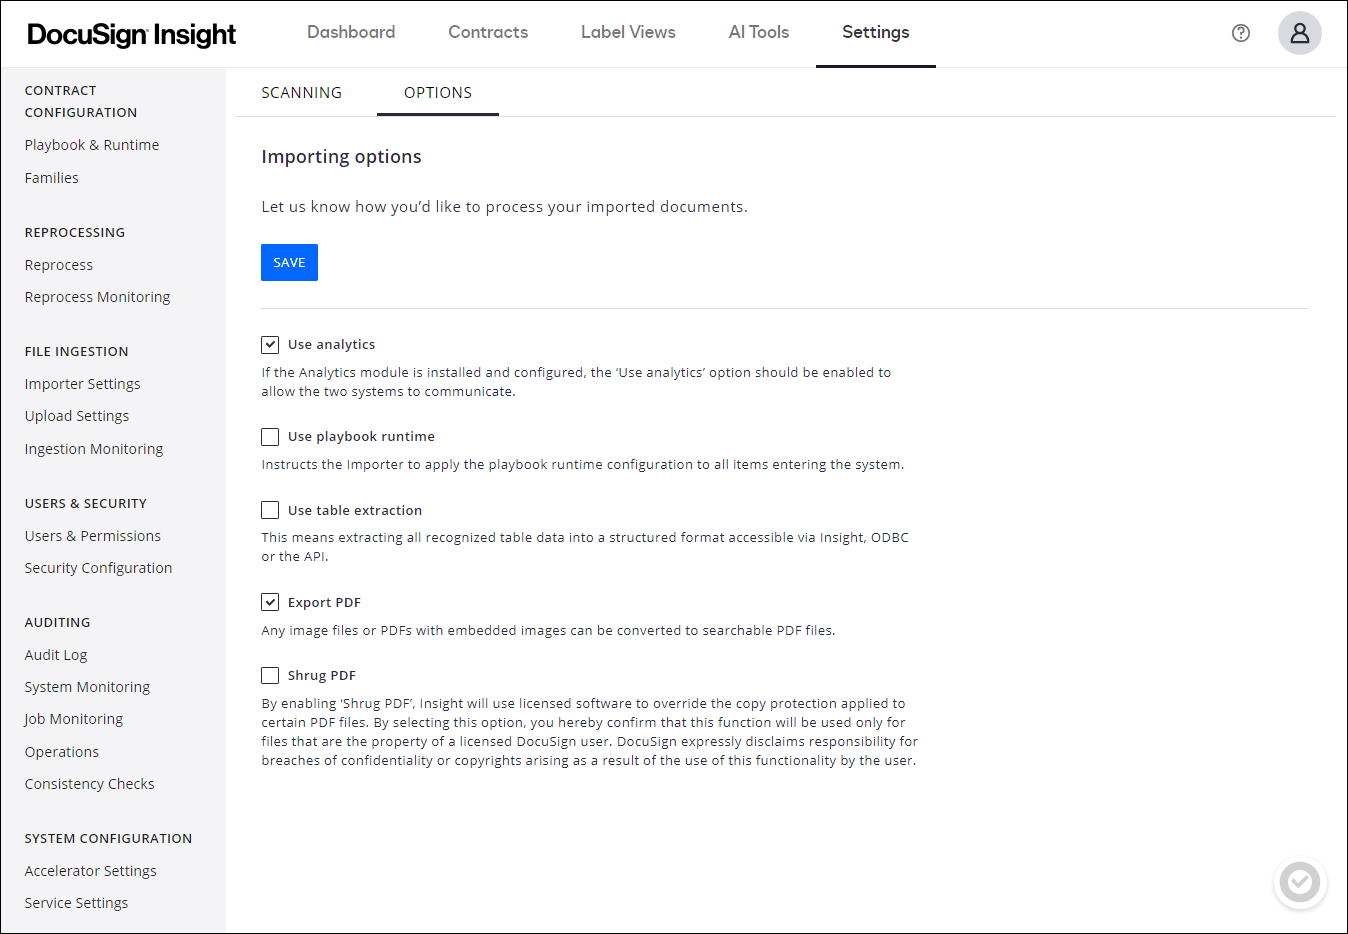
Task: Switch to the SCANNING tab
Action: 301,92
